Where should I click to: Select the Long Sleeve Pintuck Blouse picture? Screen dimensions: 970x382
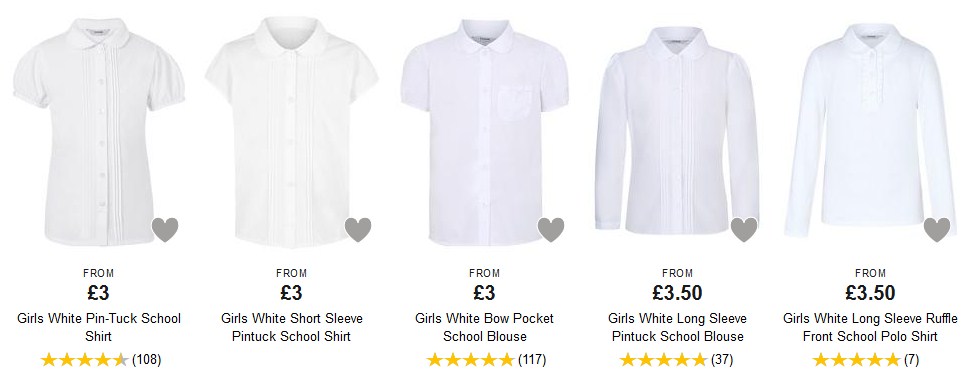[677, 132]
